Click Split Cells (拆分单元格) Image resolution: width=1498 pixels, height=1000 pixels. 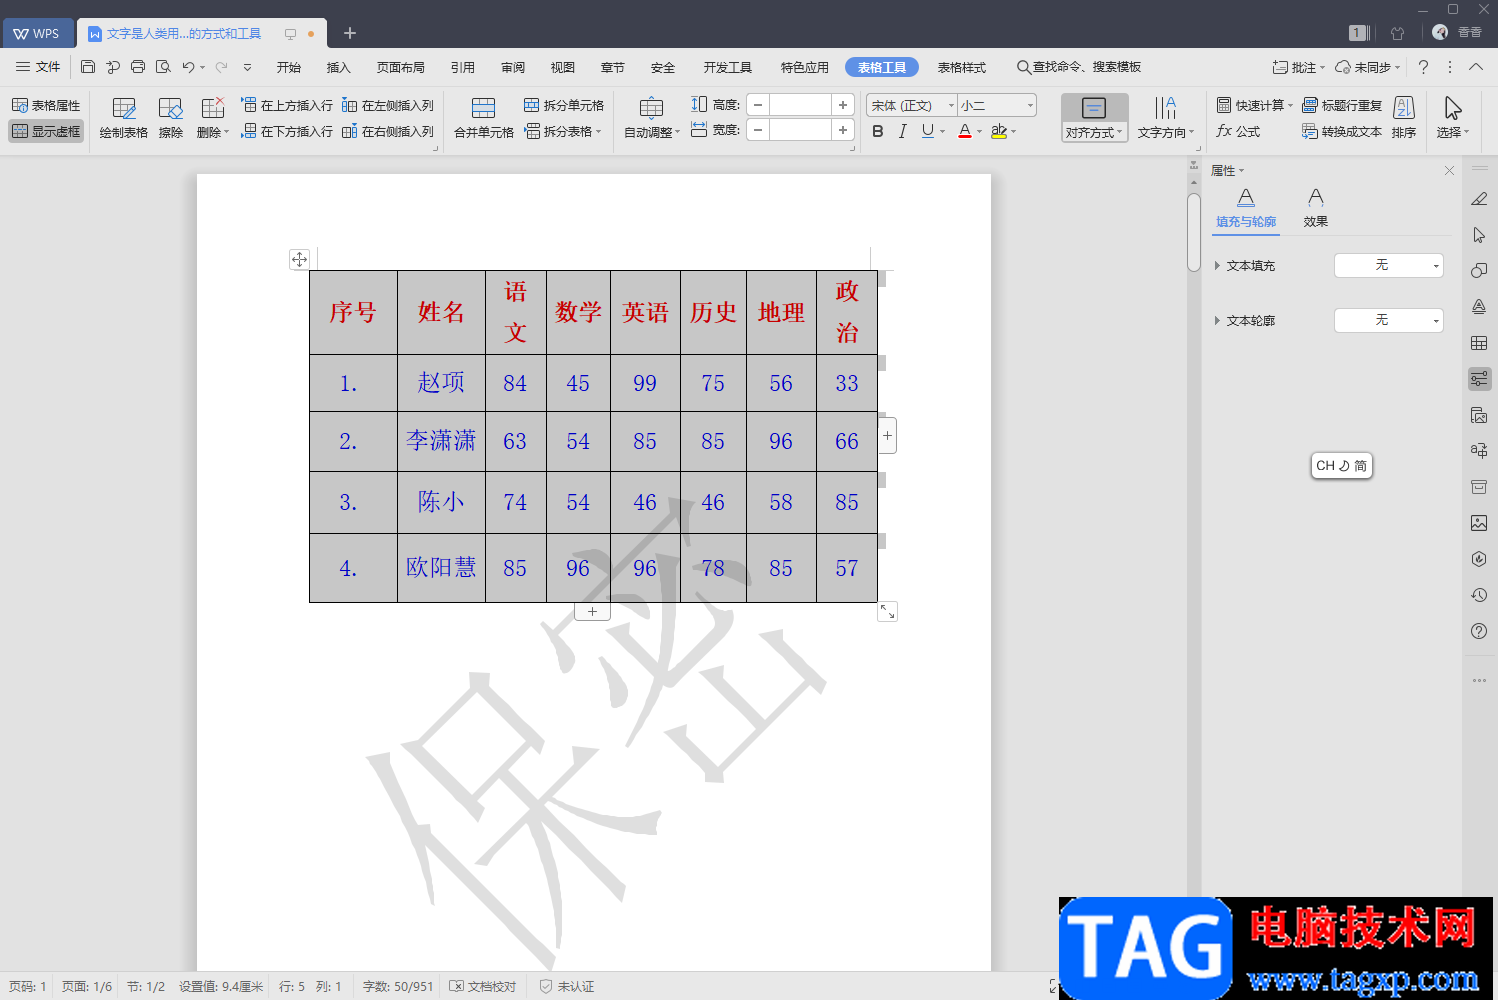coord(564,105)
